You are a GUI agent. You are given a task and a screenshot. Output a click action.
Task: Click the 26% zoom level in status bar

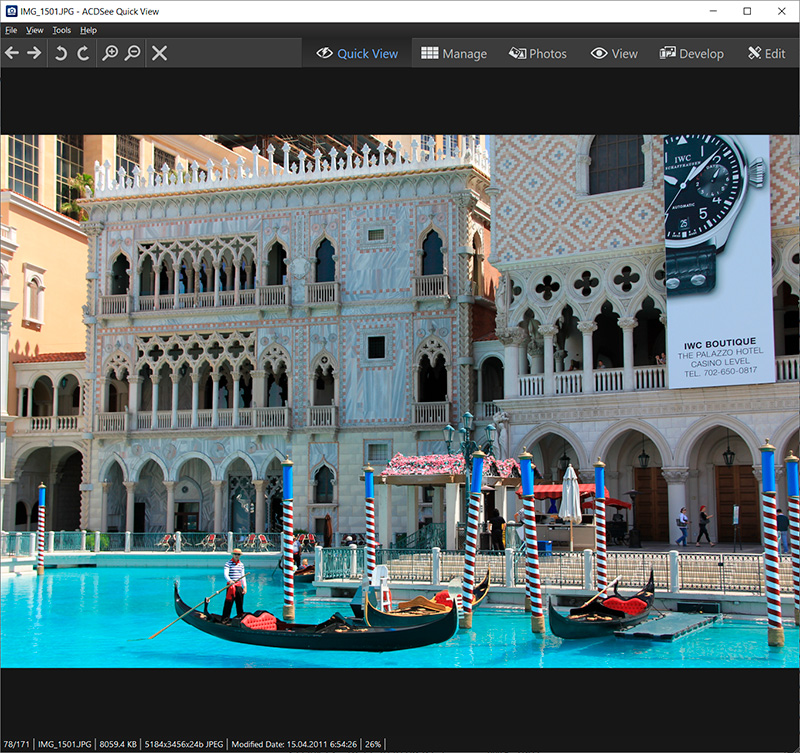coord(372,744)
